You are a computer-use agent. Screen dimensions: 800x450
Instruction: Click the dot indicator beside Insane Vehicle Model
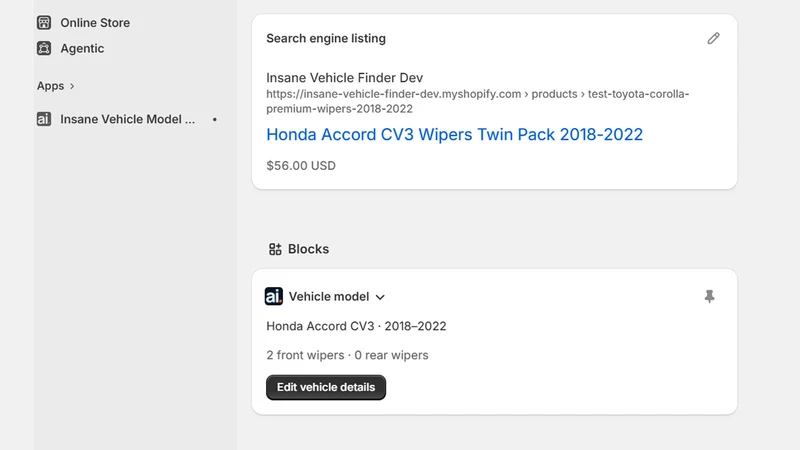tap(215, 119)
